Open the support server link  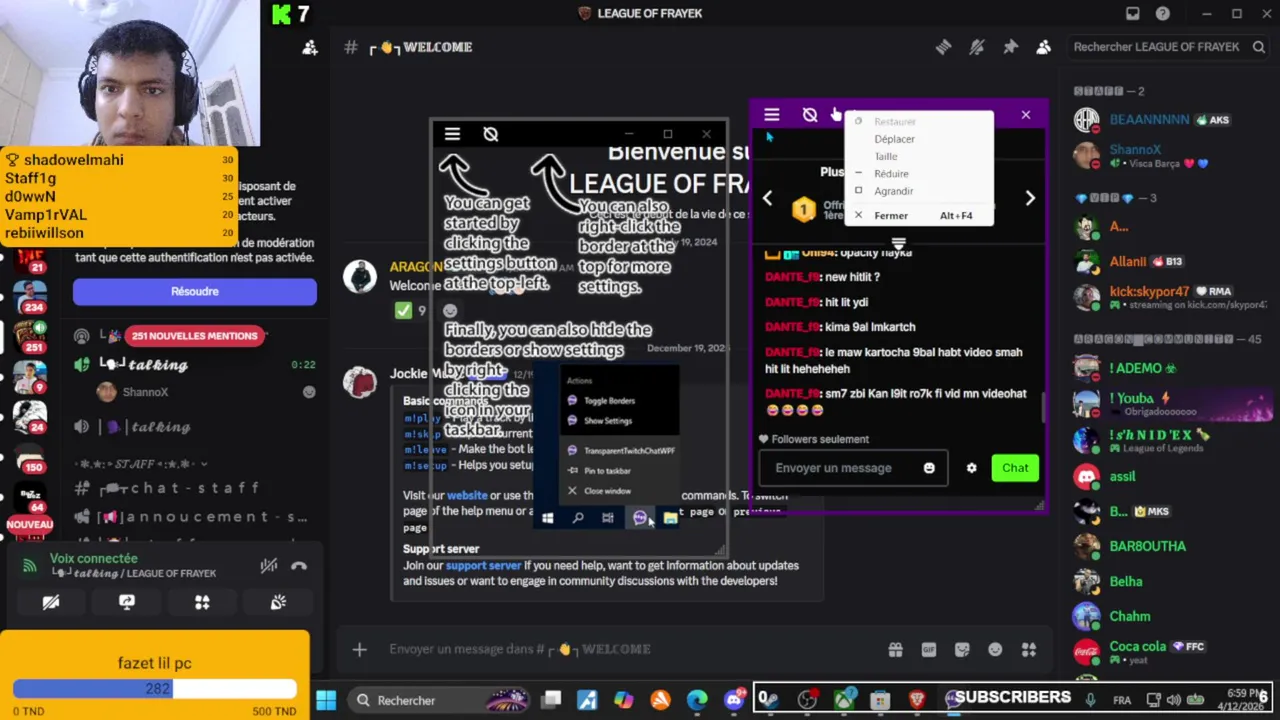coord(483,565)
